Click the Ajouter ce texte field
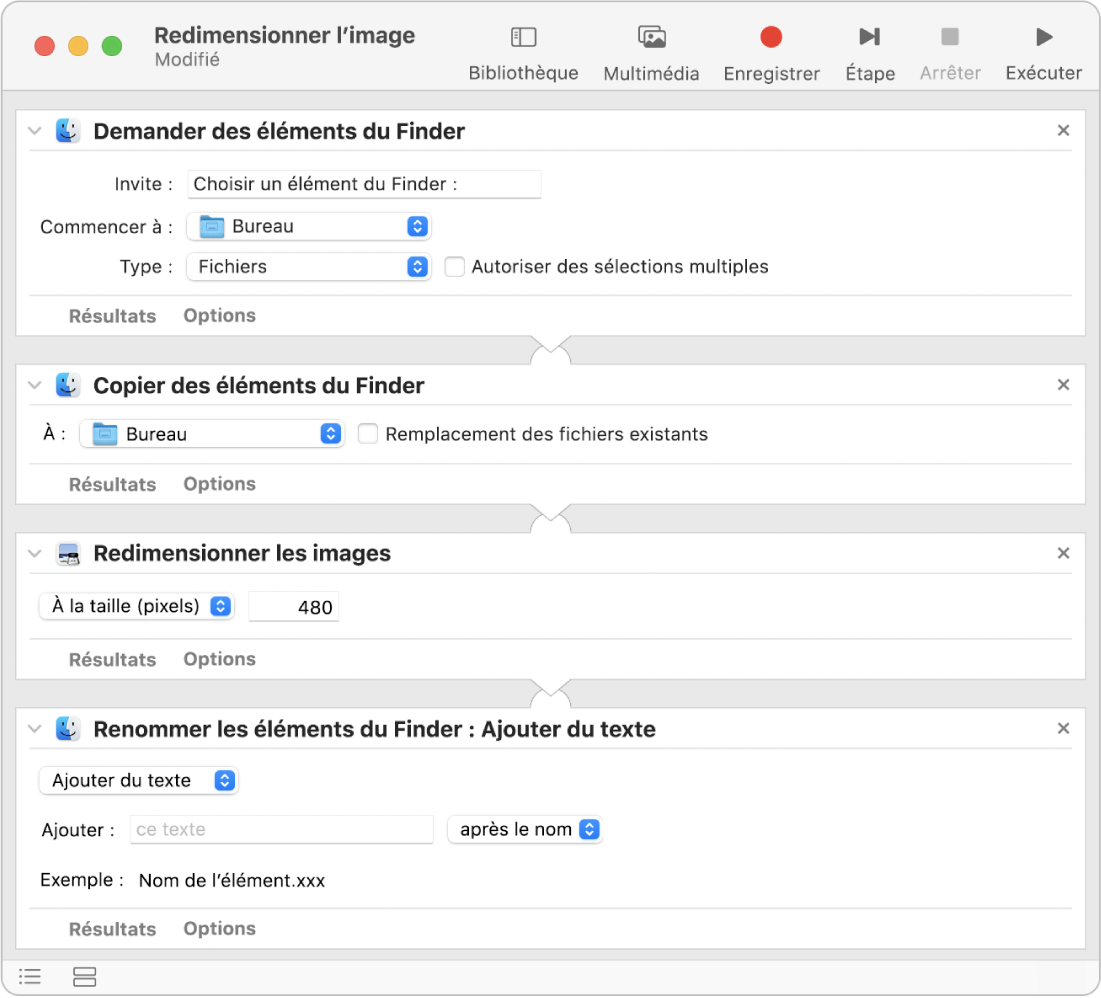1101x998 pixels. (x=281, y=829)
